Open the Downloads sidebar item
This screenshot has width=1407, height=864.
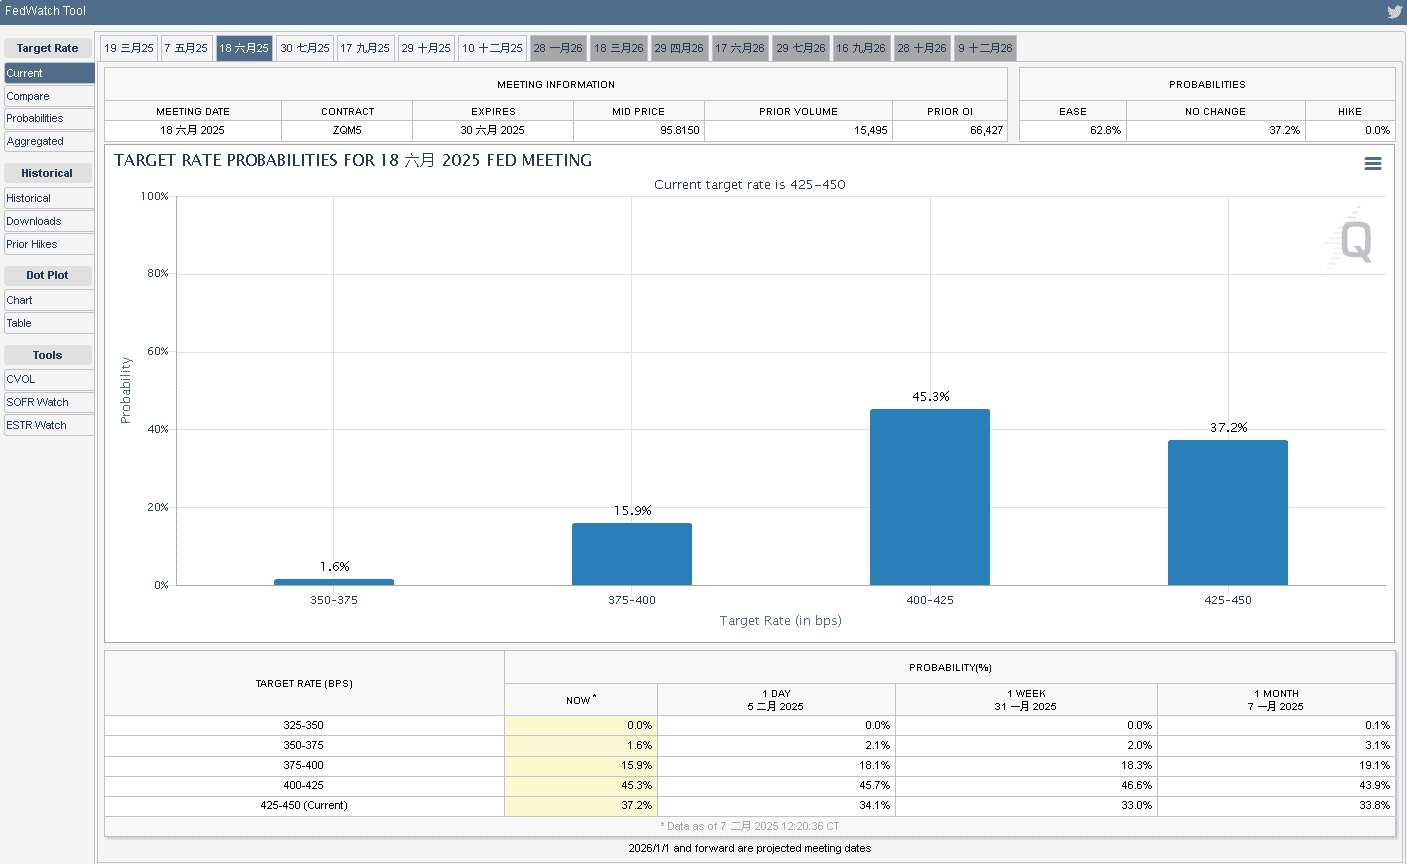[49, 221]
